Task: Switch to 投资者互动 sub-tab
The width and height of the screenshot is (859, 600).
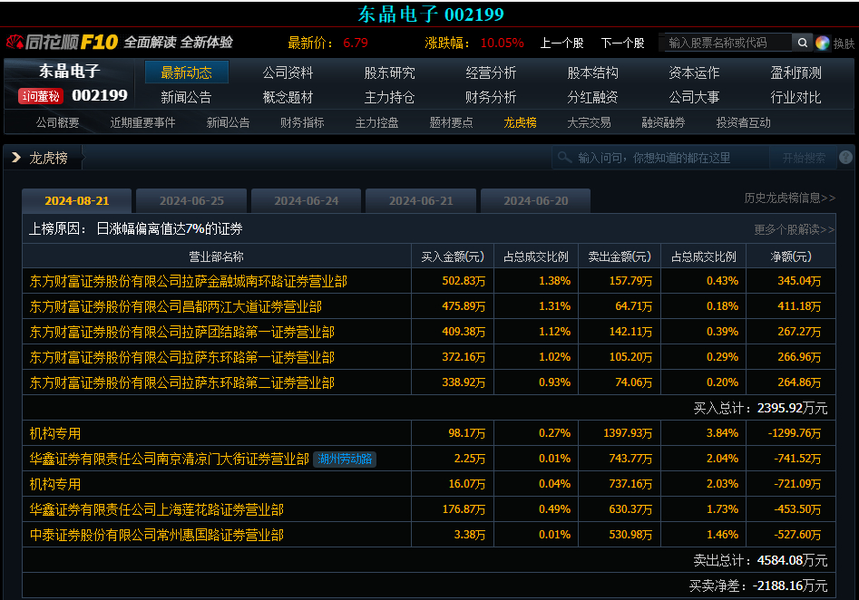Action: 743,123
